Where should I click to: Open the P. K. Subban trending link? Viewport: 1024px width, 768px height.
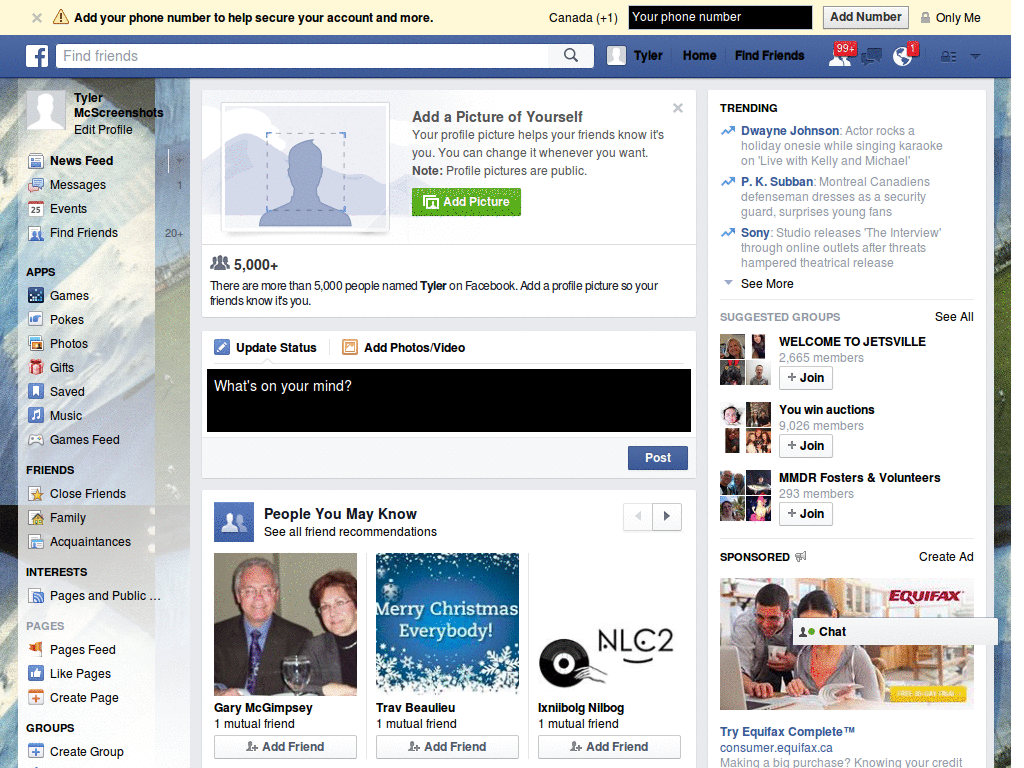776,182
